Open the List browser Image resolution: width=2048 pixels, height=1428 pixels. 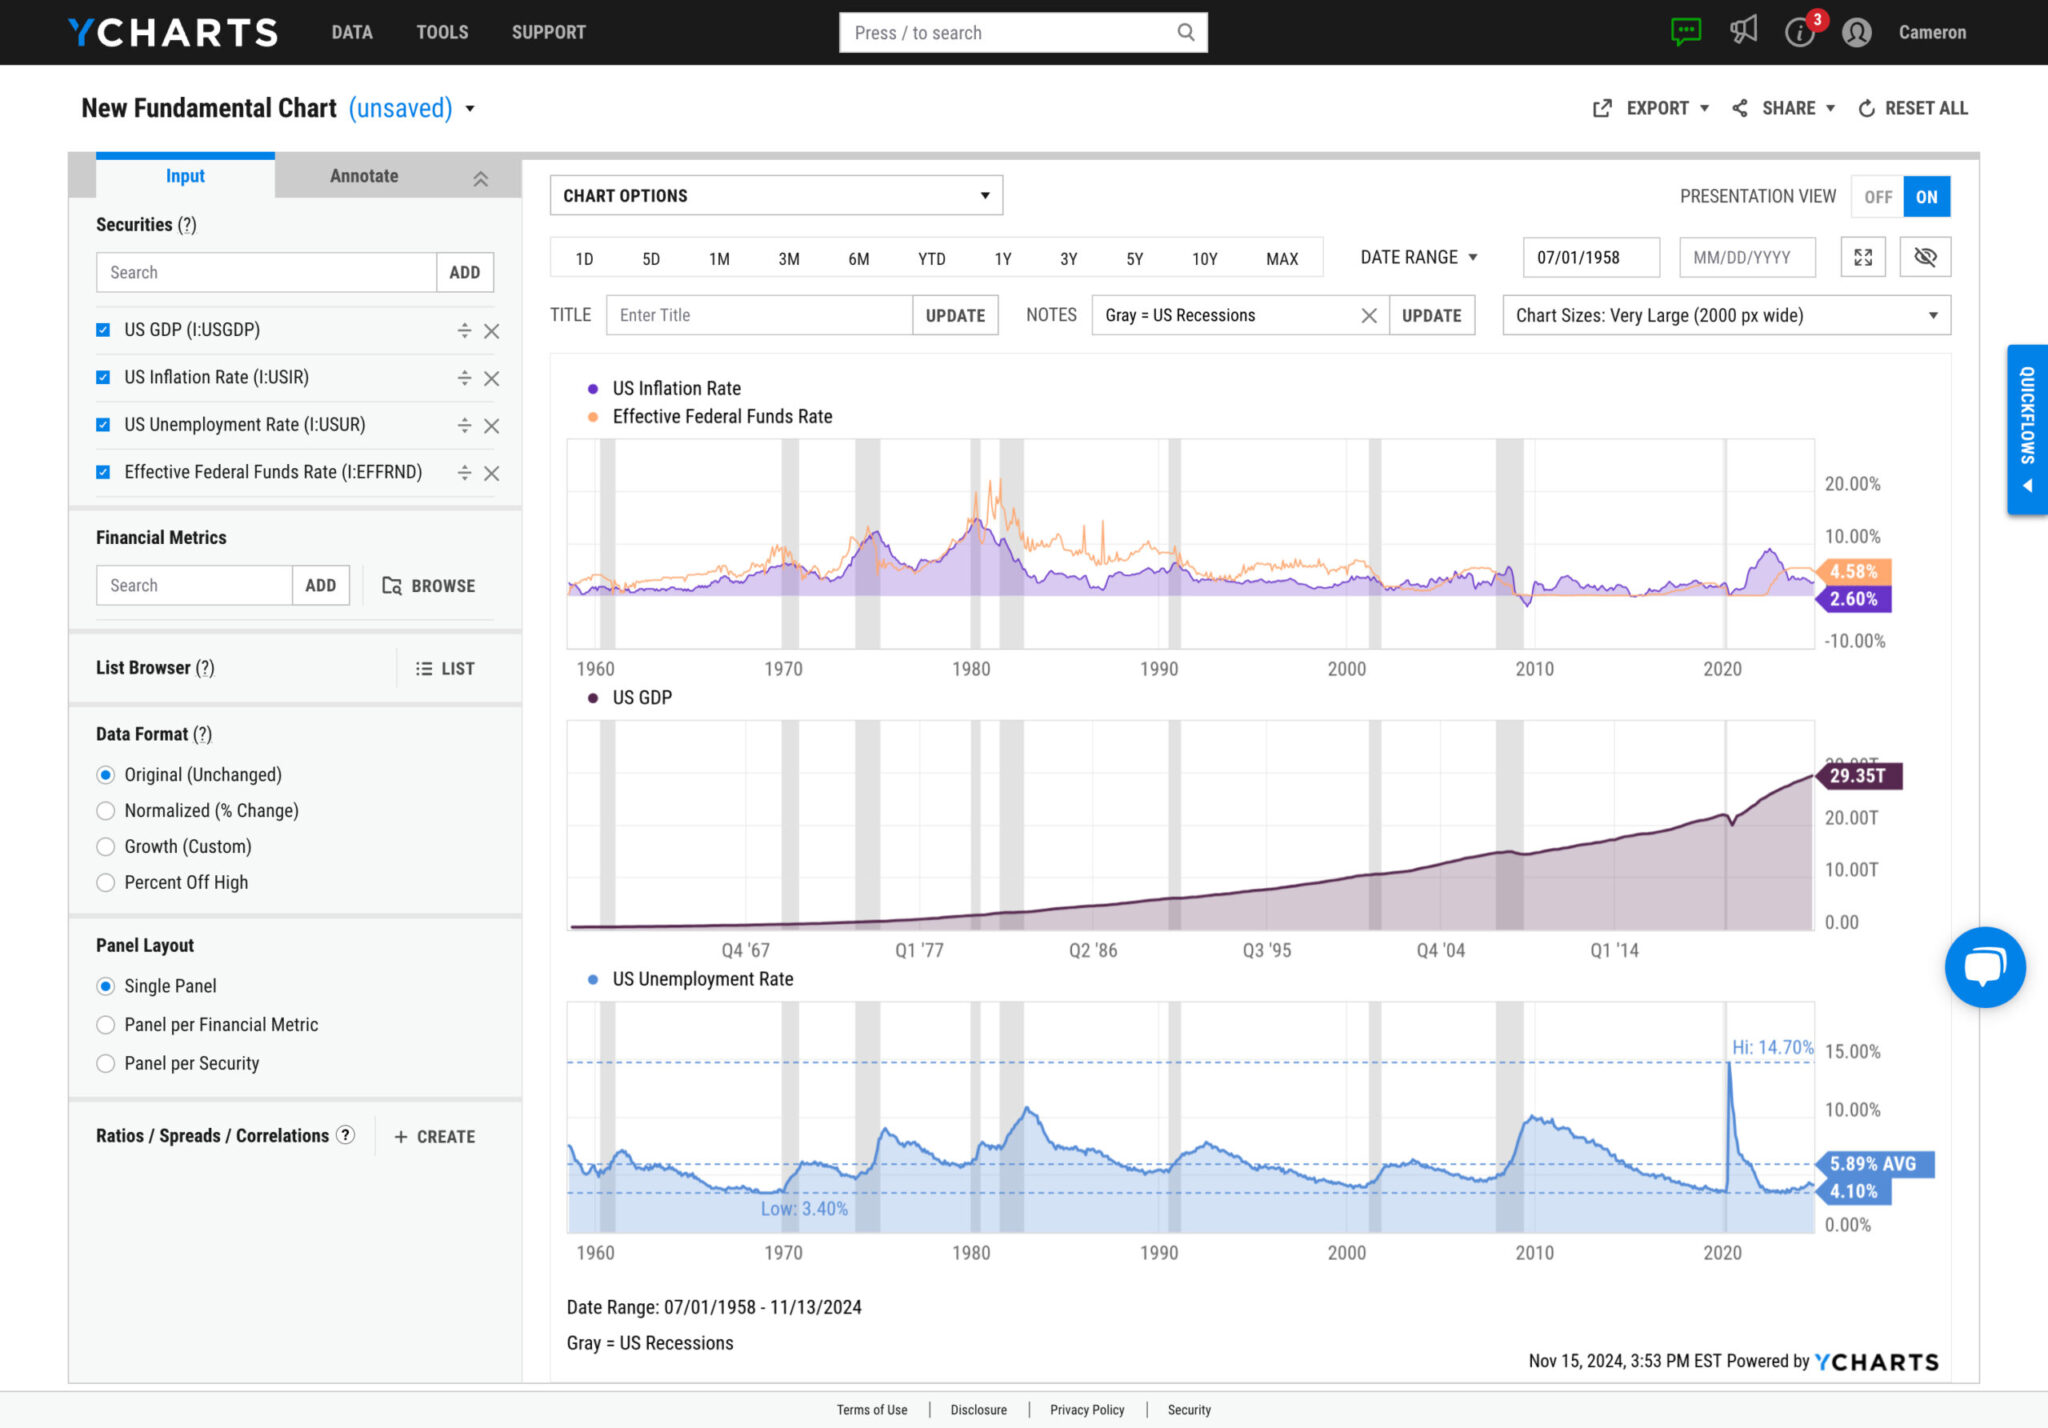click(x=445, y=668)
